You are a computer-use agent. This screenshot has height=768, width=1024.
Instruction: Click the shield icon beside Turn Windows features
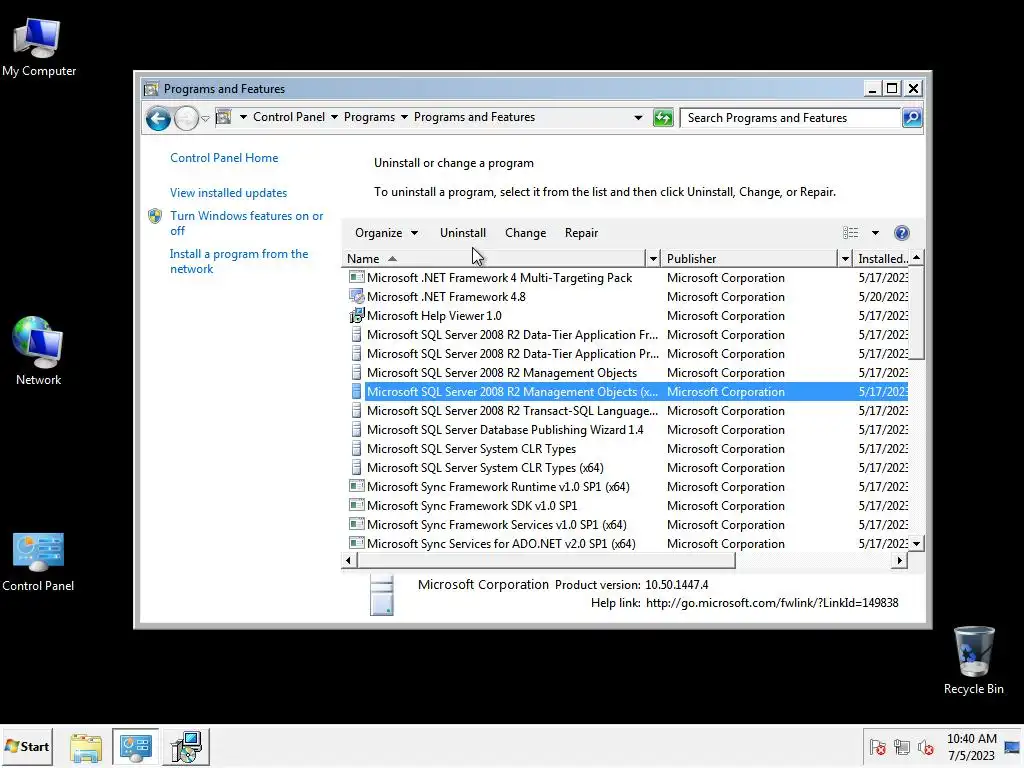click(155, 216)
